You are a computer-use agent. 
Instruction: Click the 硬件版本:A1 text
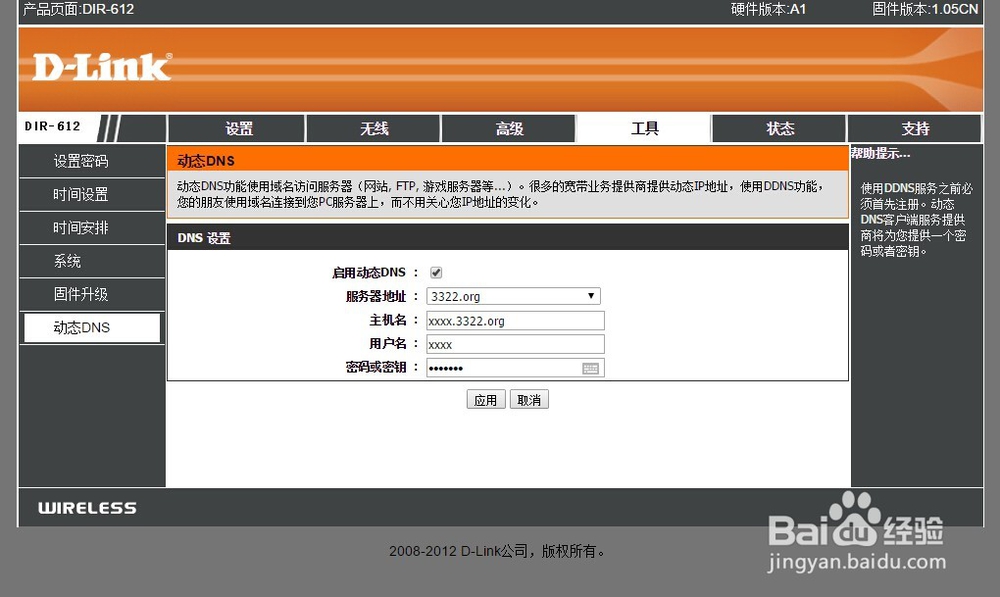(x=768, y=10)
